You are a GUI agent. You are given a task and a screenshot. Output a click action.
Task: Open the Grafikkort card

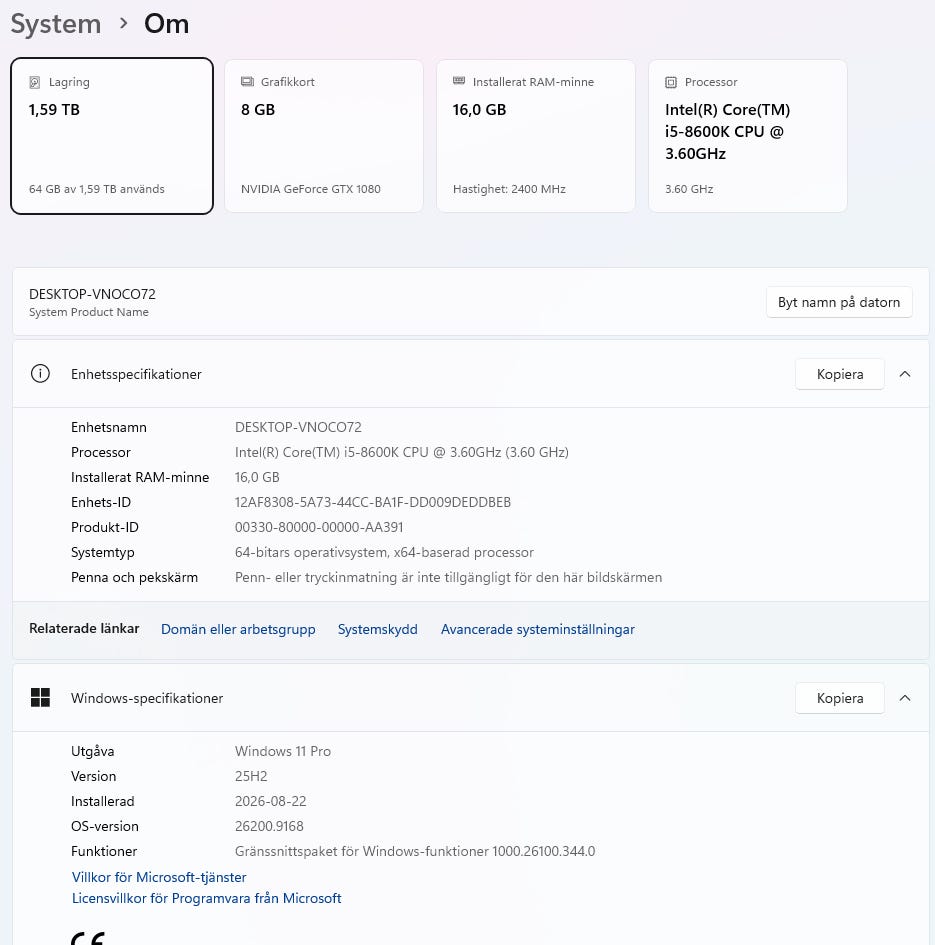(324, 136)
